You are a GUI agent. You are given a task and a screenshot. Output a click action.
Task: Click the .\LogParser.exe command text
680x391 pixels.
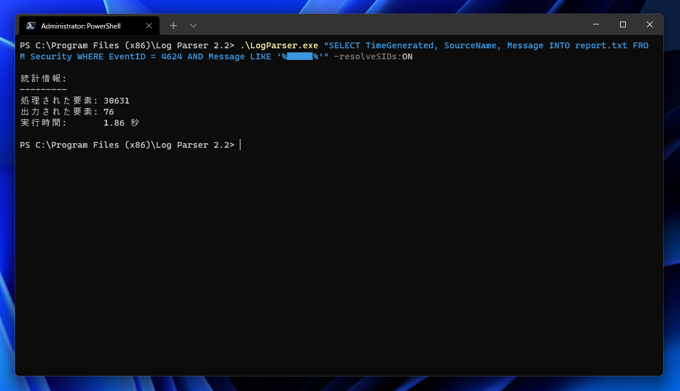(x=279, y=46)
